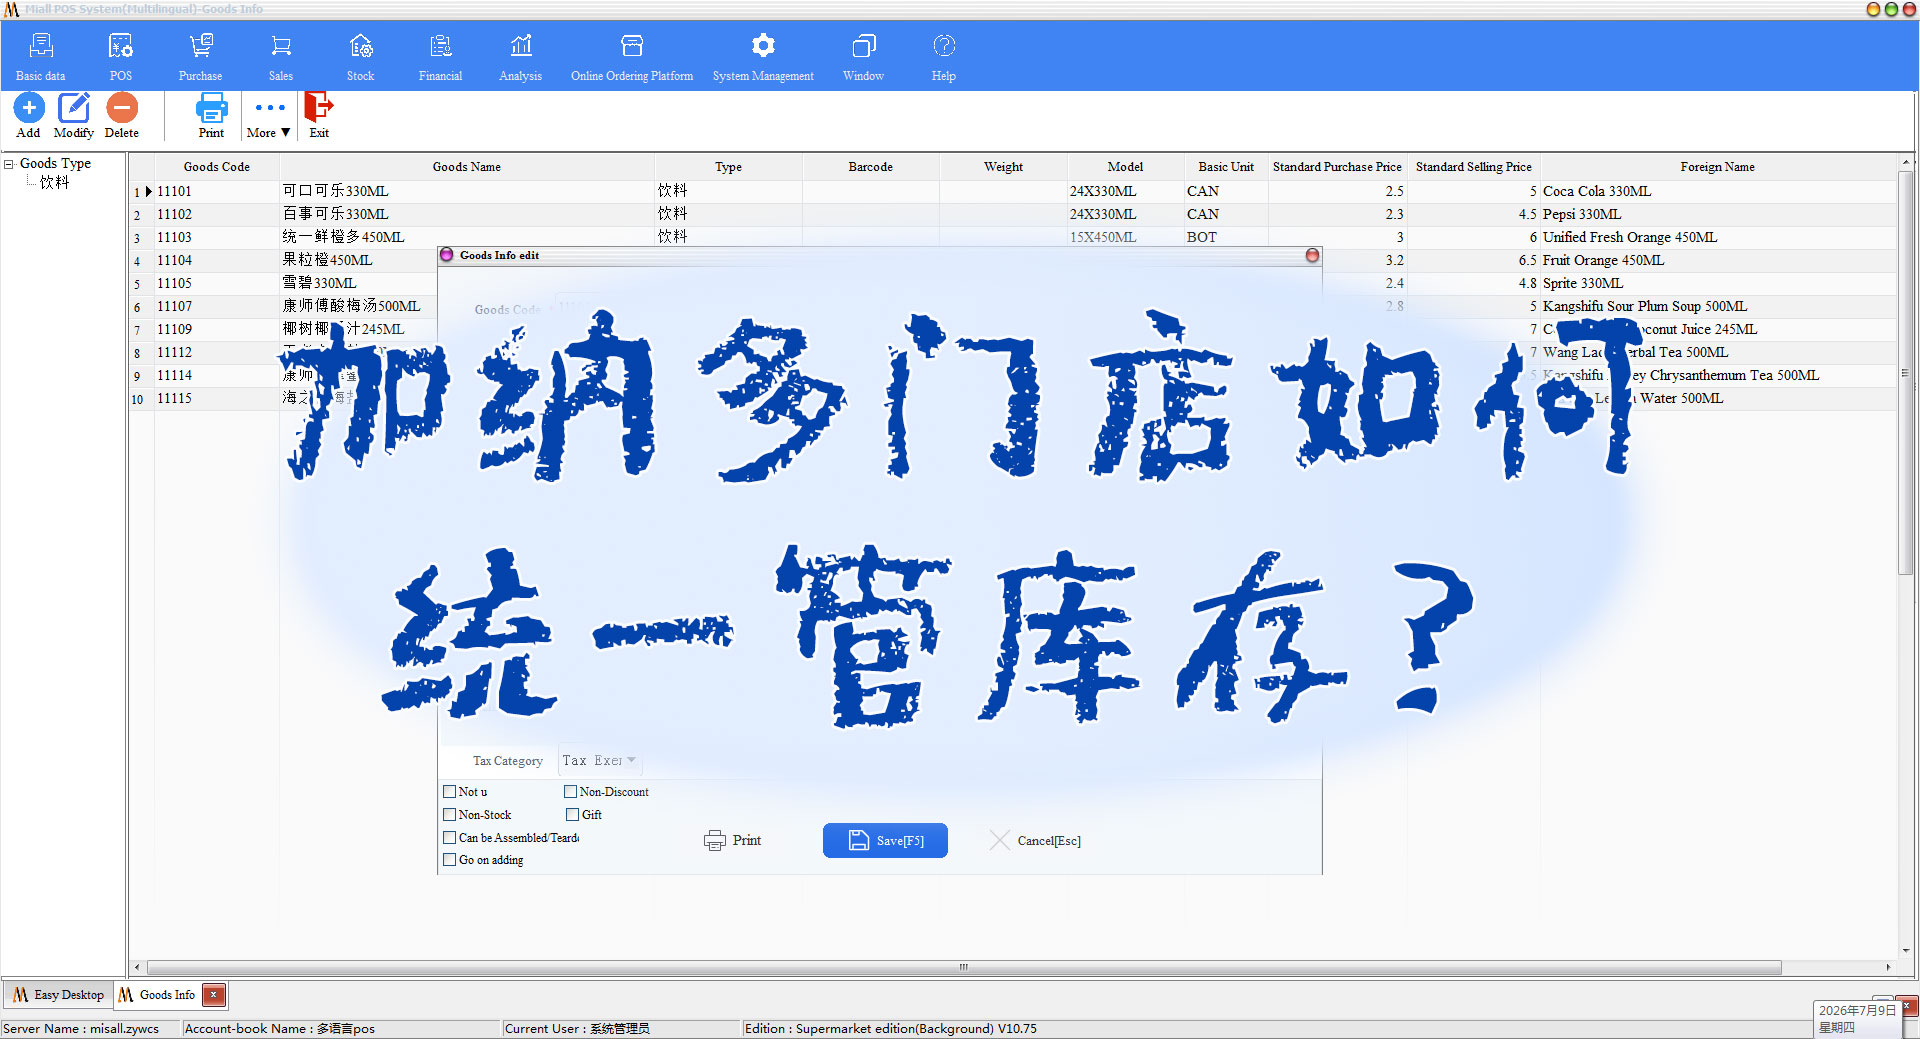Screen dimensions: 1920x1039
Task: Toggle Can be Assembled/Teardown checkbox
Action: tap(450, 838)
